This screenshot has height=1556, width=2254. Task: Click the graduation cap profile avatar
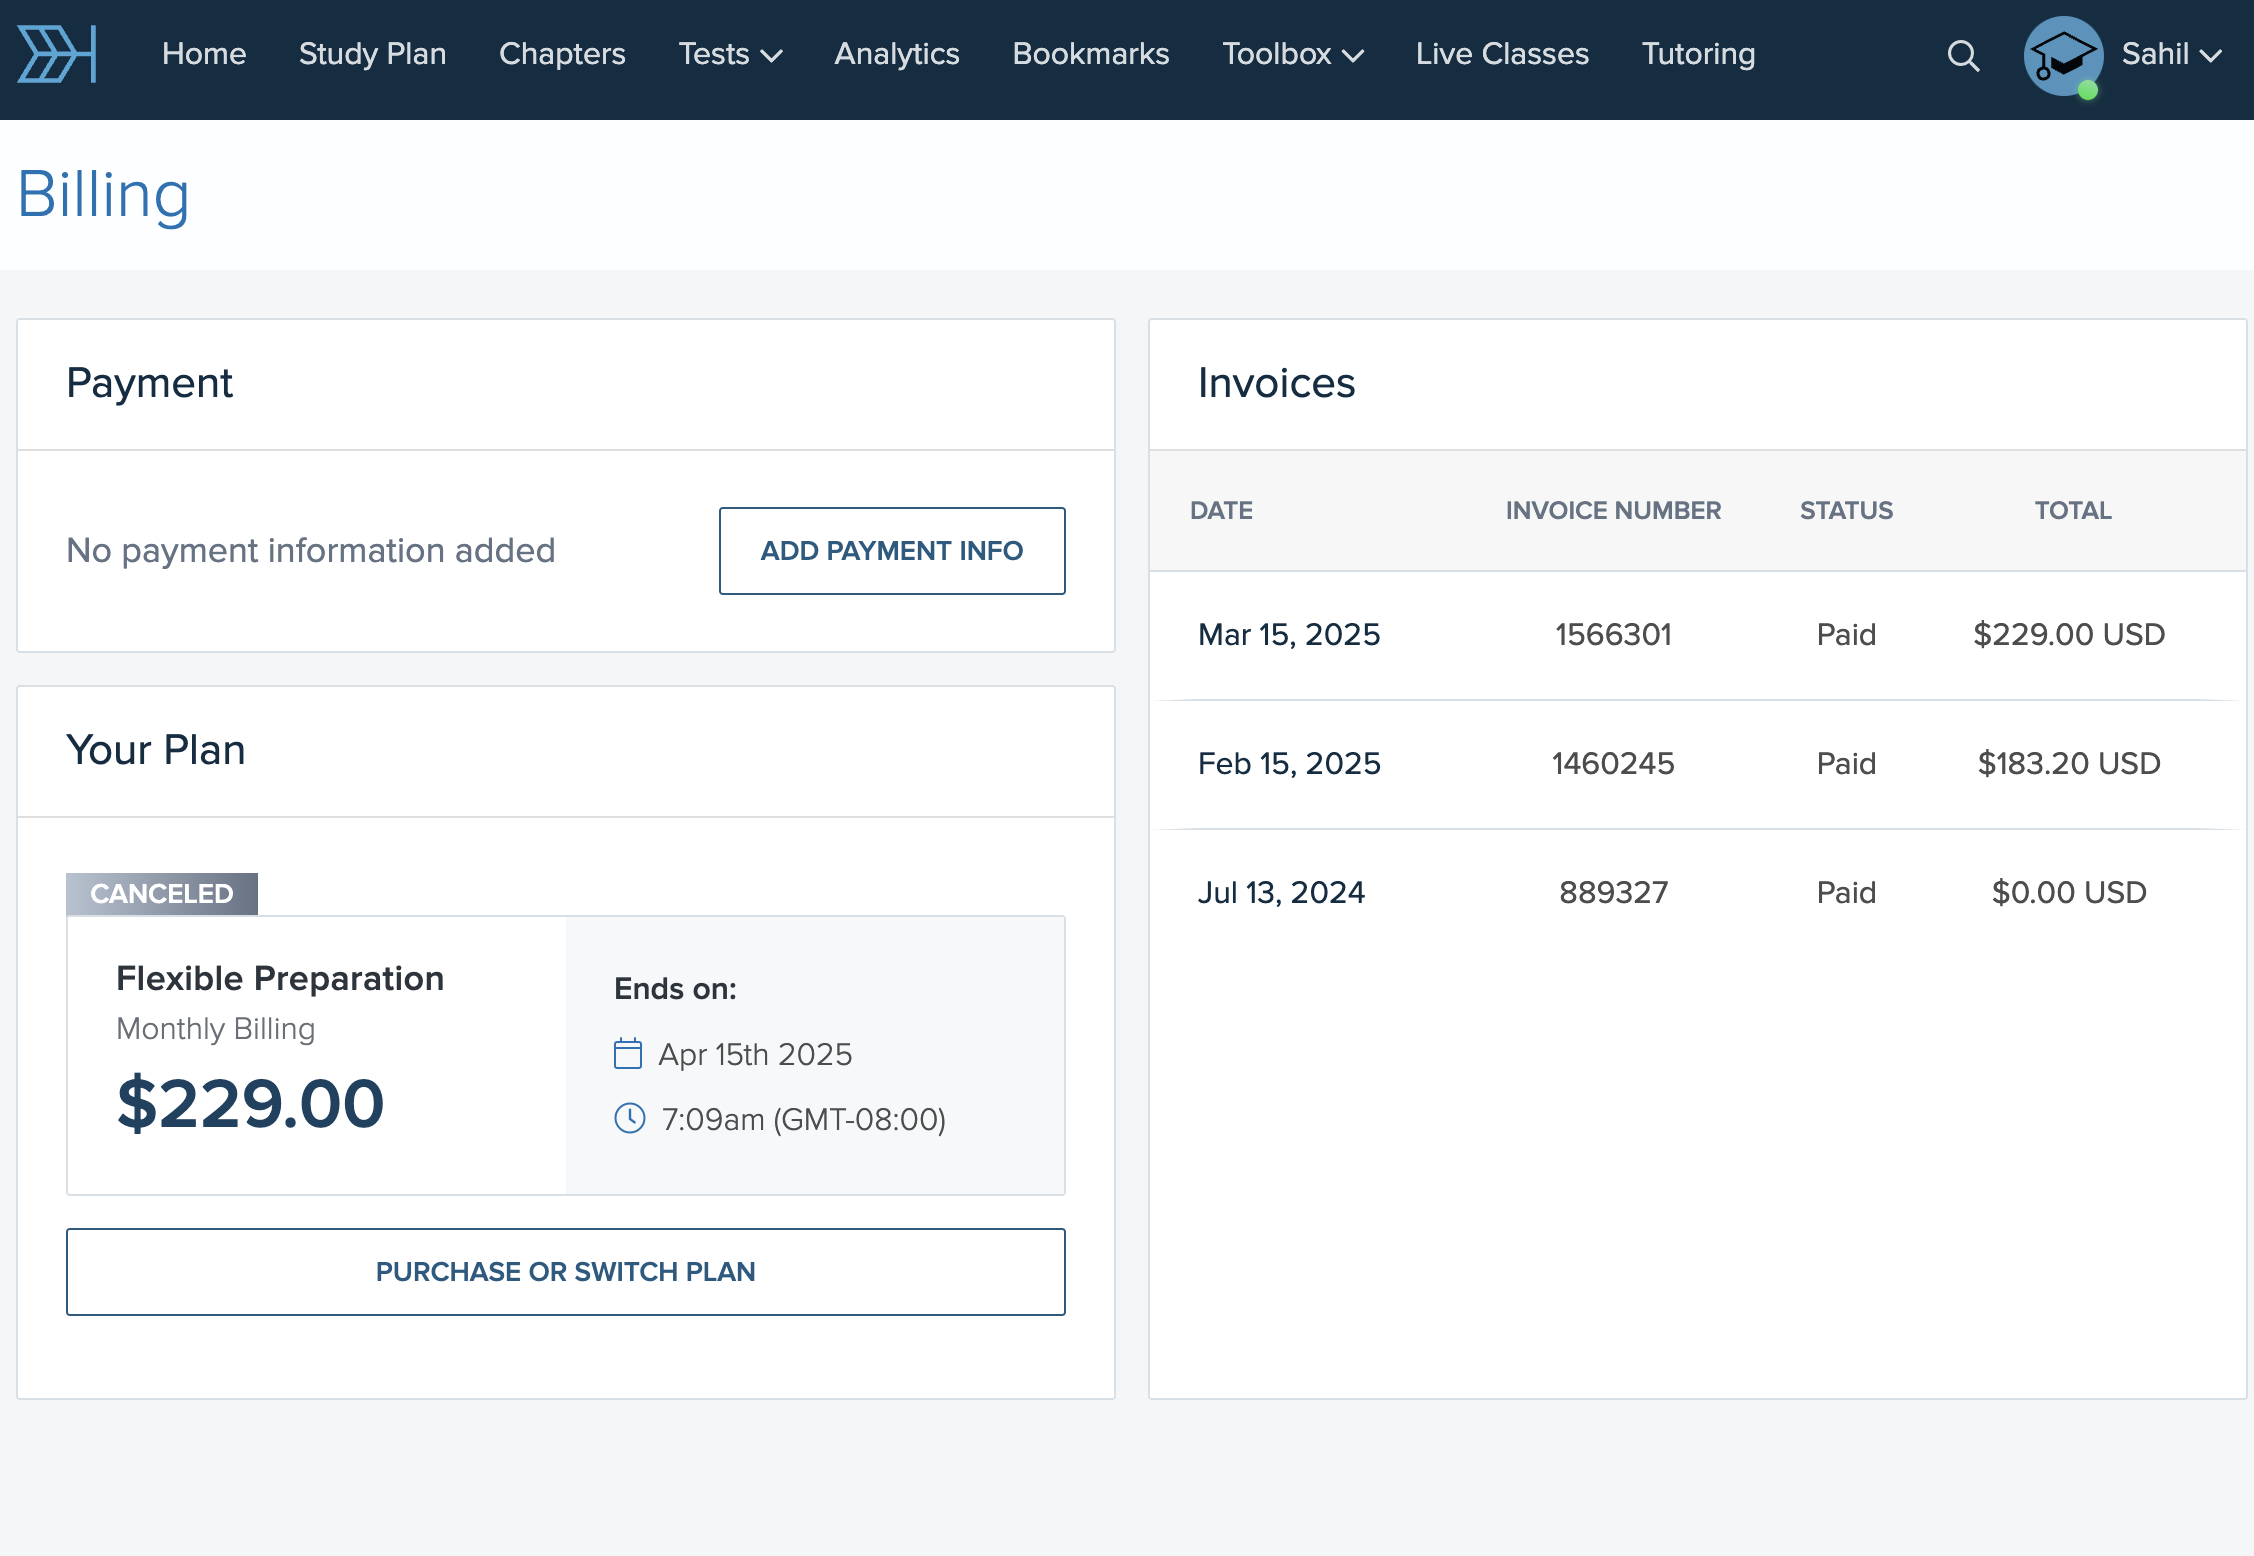click(2063, 55)
